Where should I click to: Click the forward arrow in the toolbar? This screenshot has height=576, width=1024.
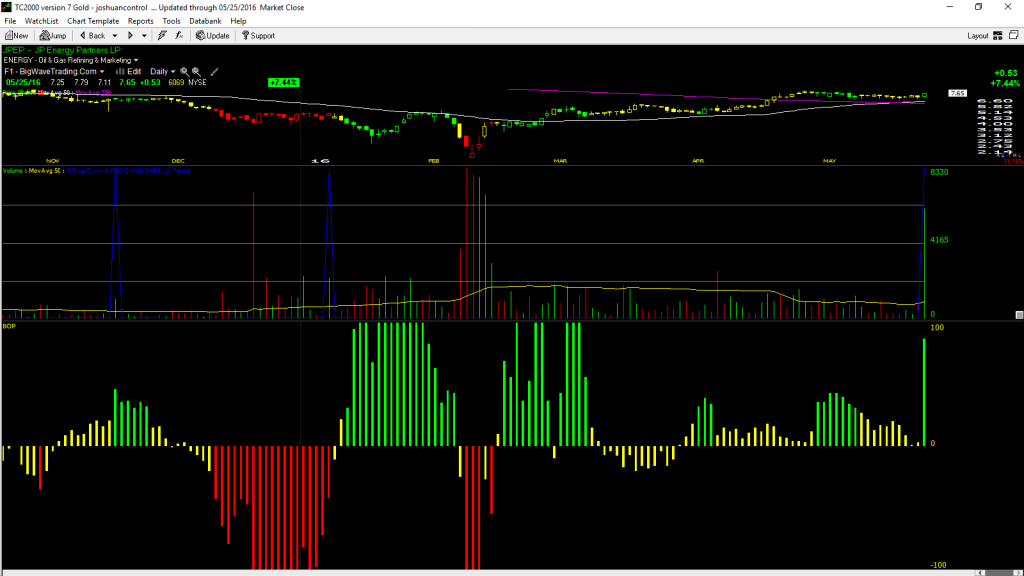pyautogui.click(x=130, y=36)
